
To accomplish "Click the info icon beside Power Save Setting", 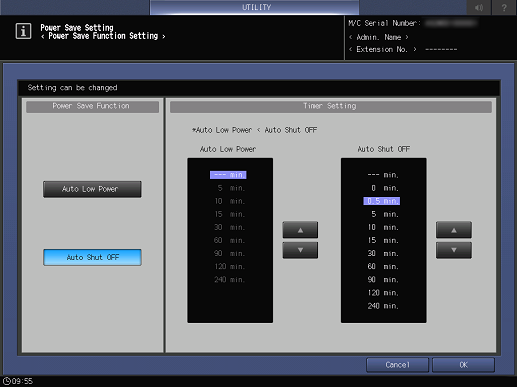I will point(23,31).
